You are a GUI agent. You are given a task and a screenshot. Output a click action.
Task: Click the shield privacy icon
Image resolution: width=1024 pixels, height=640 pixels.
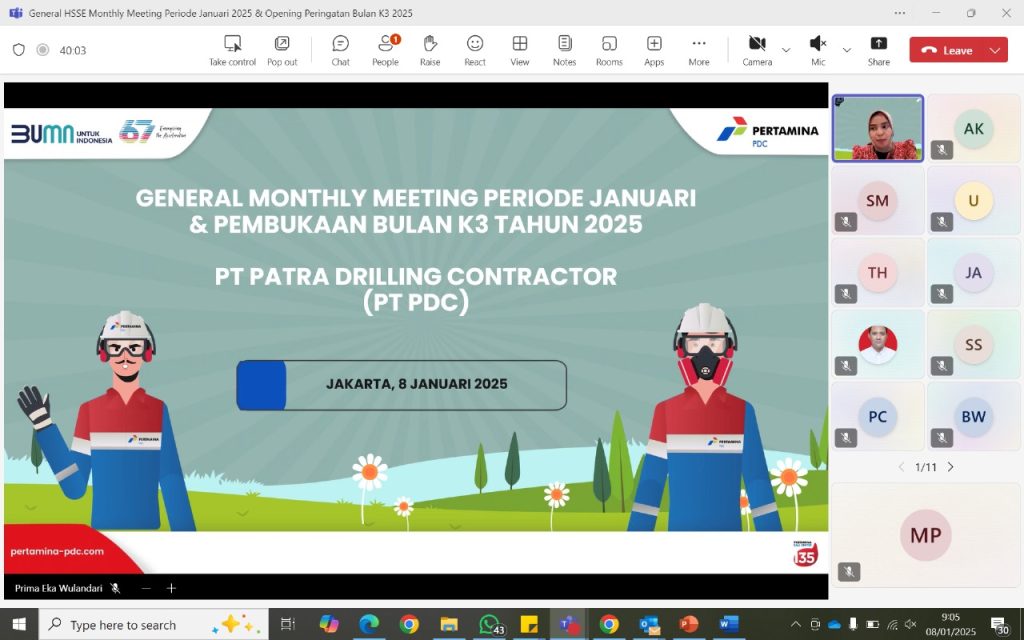point(19,50)
